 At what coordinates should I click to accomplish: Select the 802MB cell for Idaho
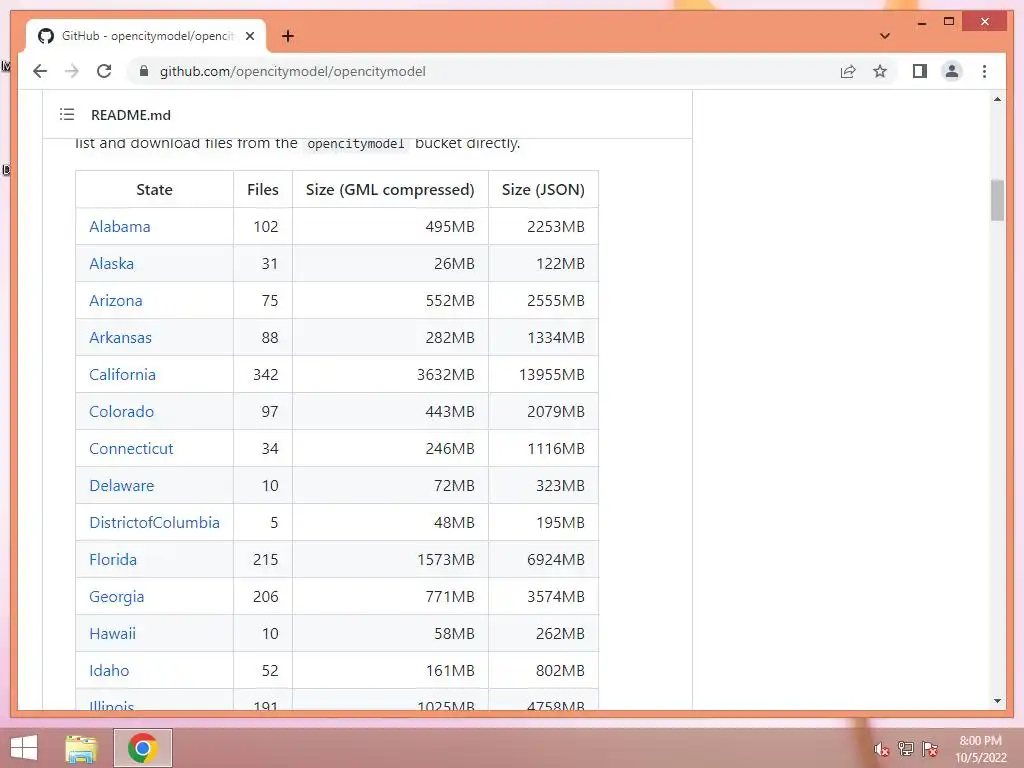pyautogui.click(x=543, y=671)
